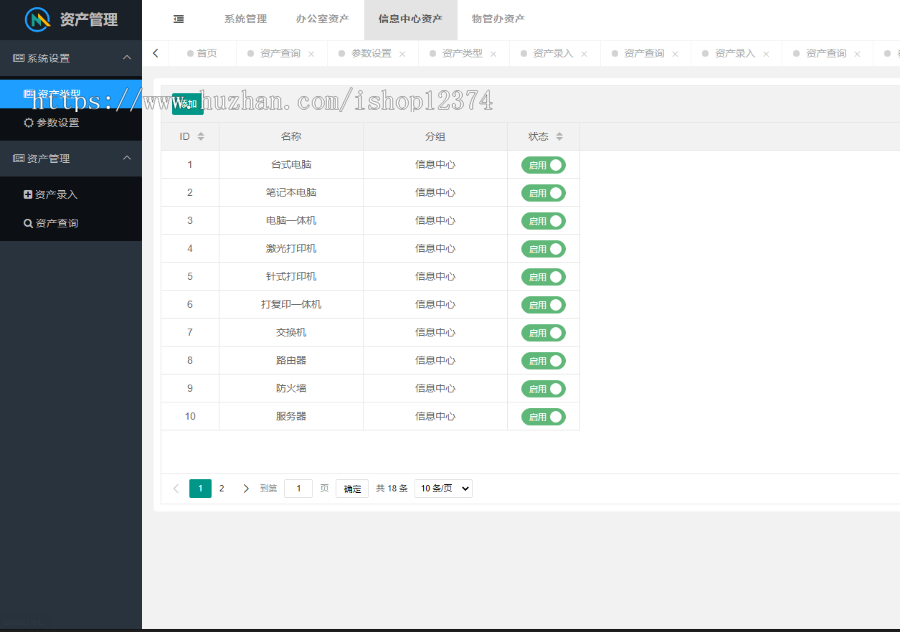Close the first 资产查询 tab
900x632 pixels.
click(x=311, y=54)
